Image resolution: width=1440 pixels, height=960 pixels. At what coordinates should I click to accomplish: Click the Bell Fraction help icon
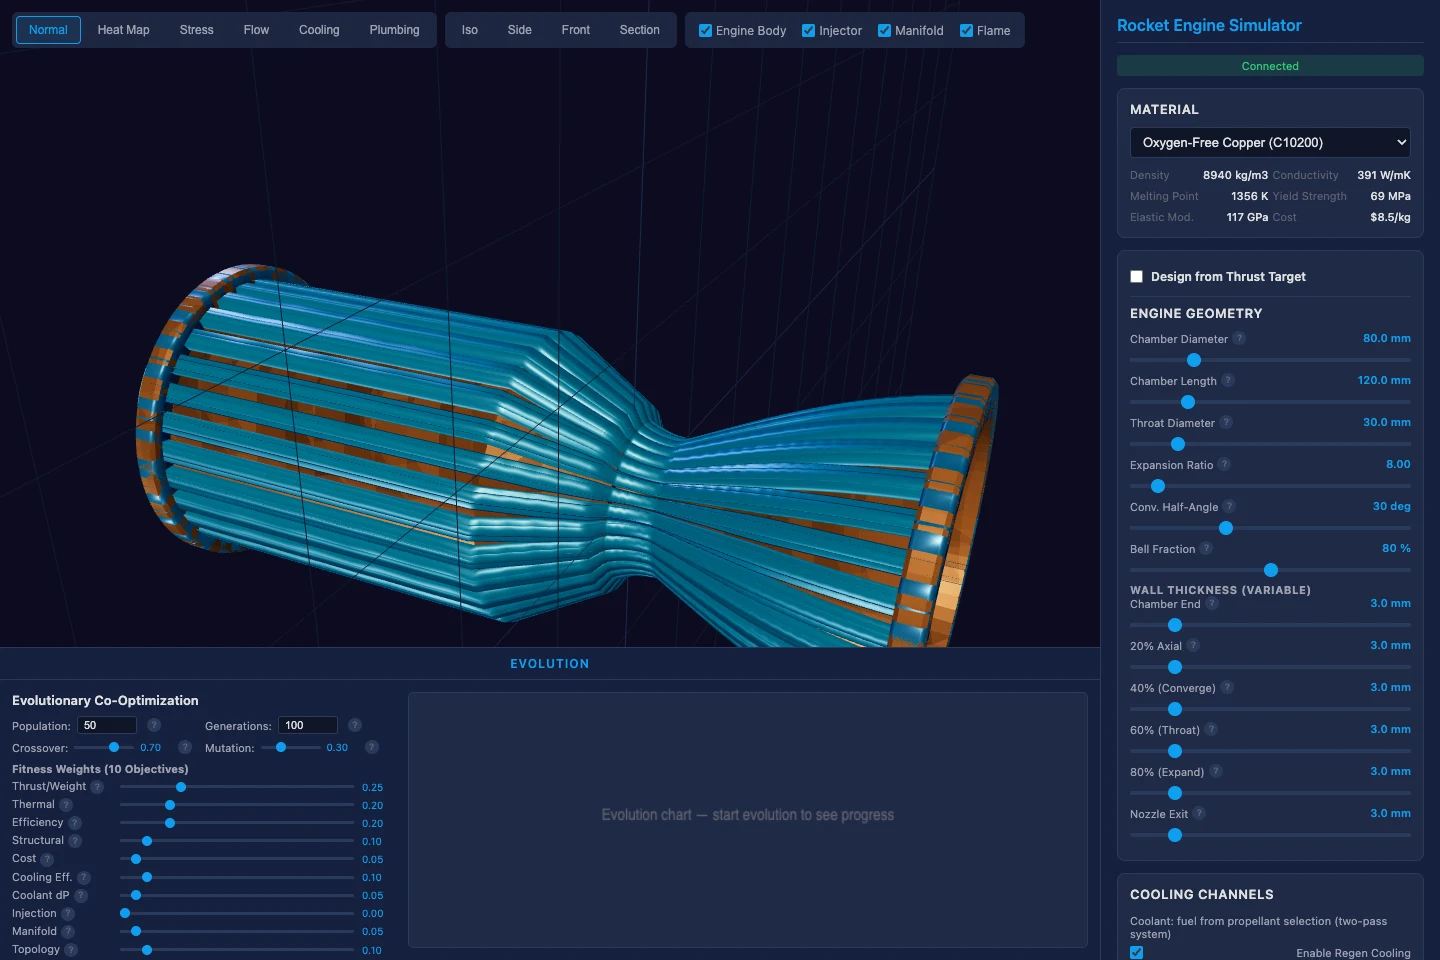tap(1206, 548)
